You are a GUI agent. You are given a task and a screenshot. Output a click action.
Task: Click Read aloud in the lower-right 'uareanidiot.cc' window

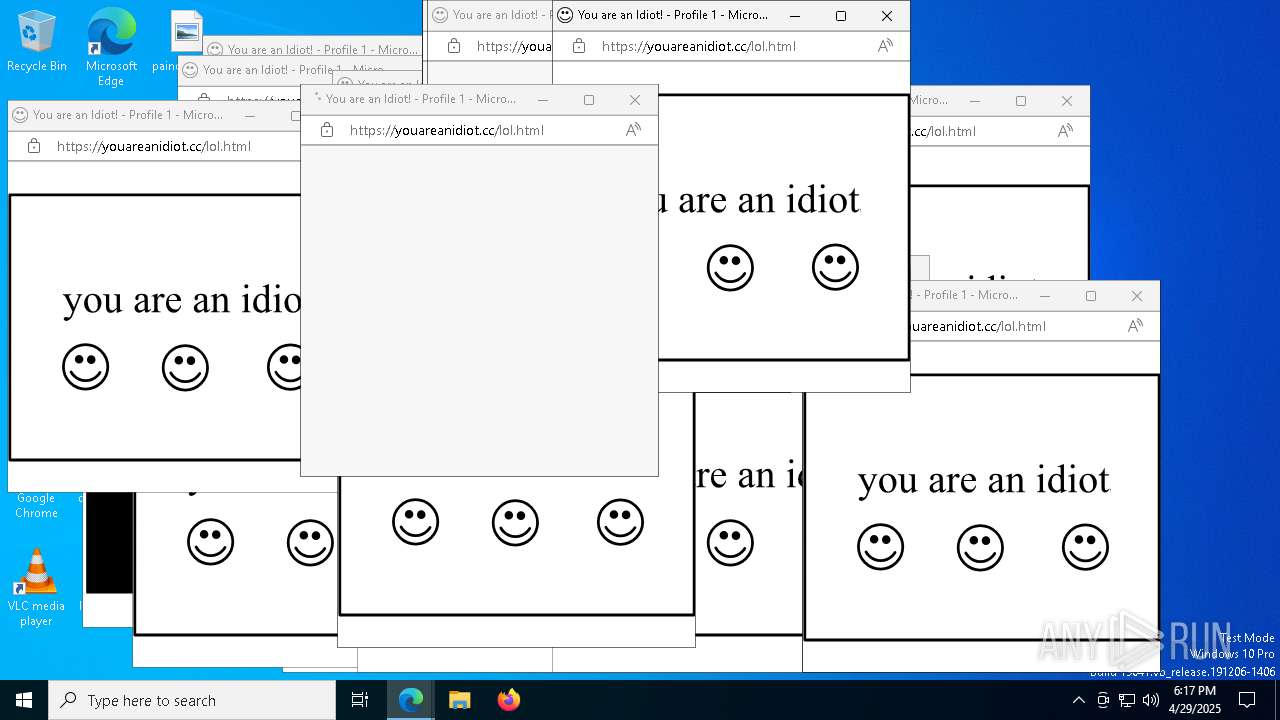click(1135, 326)
